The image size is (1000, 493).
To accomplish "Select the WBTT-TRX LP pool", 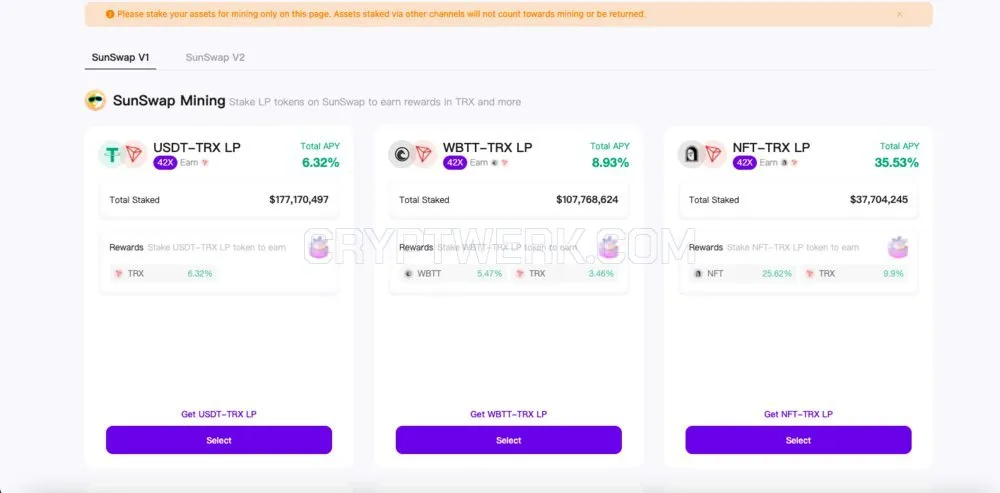I will 508,440.
